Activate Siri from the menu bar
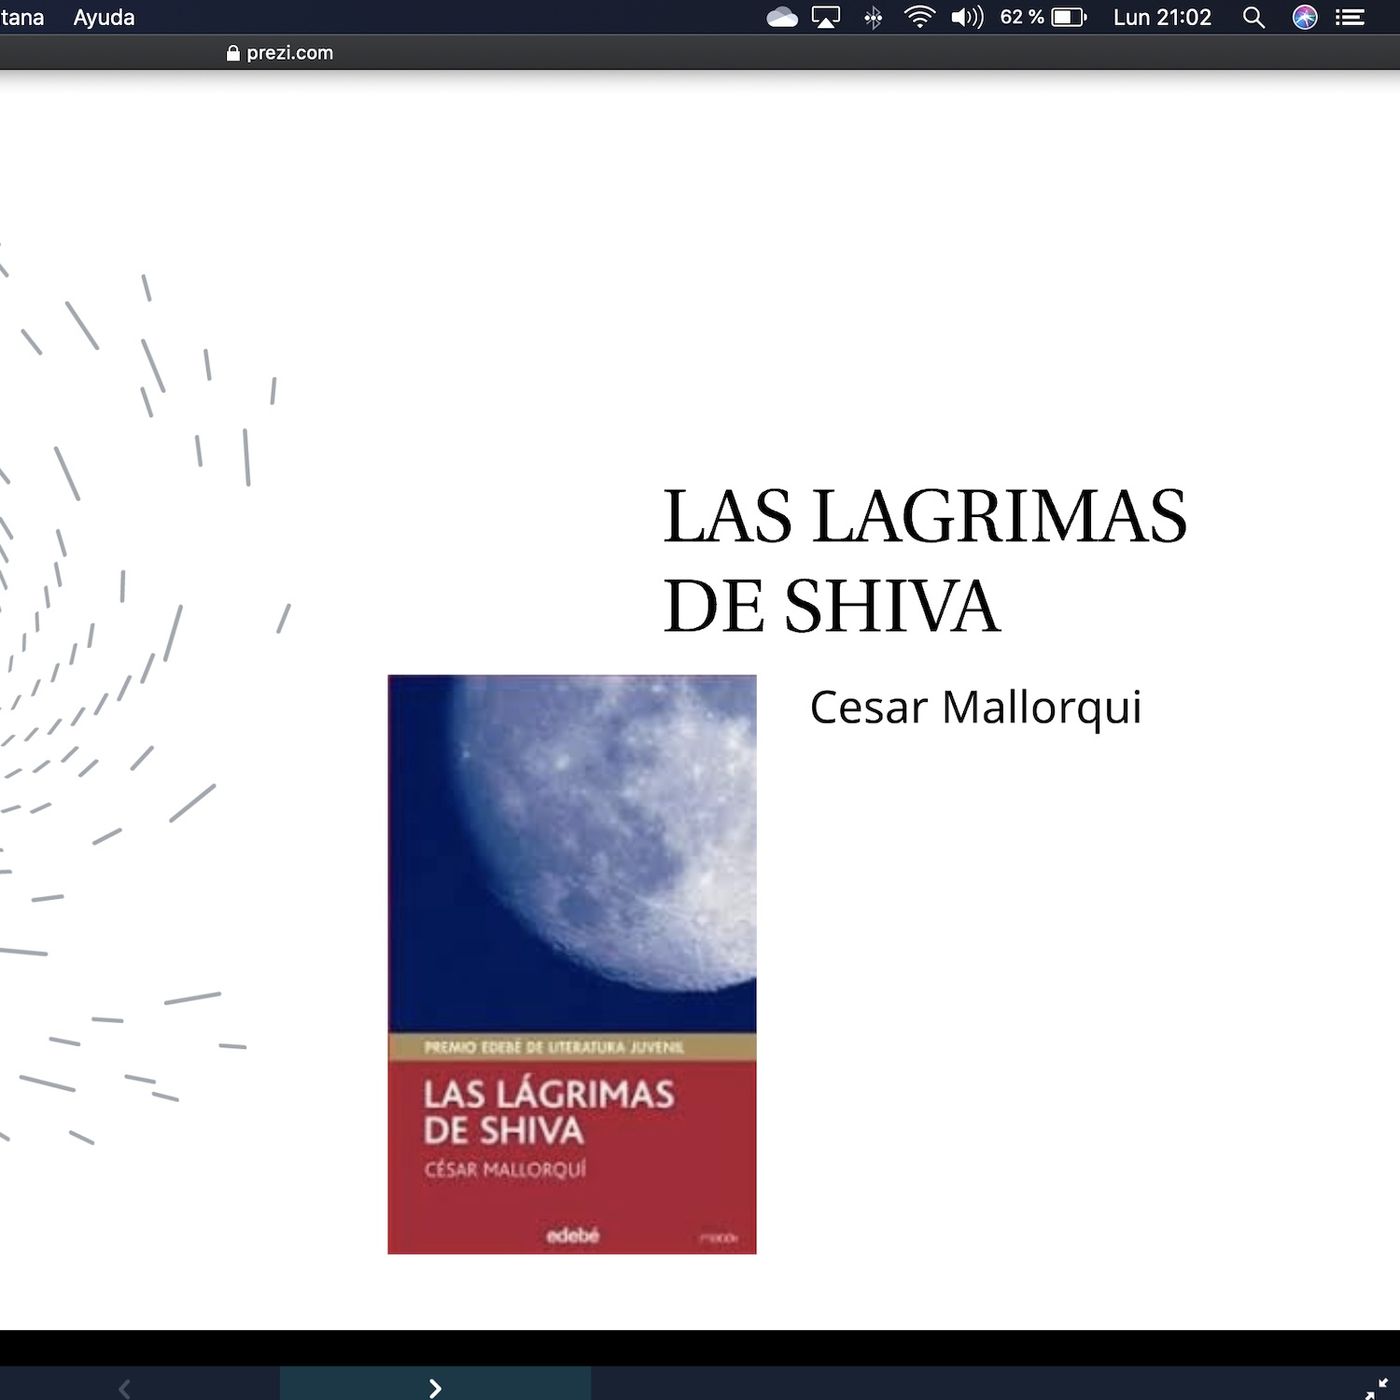The width and height of the screenshot is (1400, 1400). (1303, 17)
